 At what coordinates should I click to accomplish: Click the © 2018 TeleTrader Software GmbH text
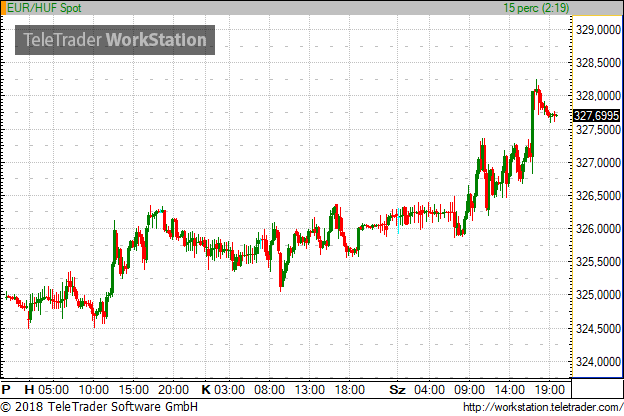click(x=99, y=407)
